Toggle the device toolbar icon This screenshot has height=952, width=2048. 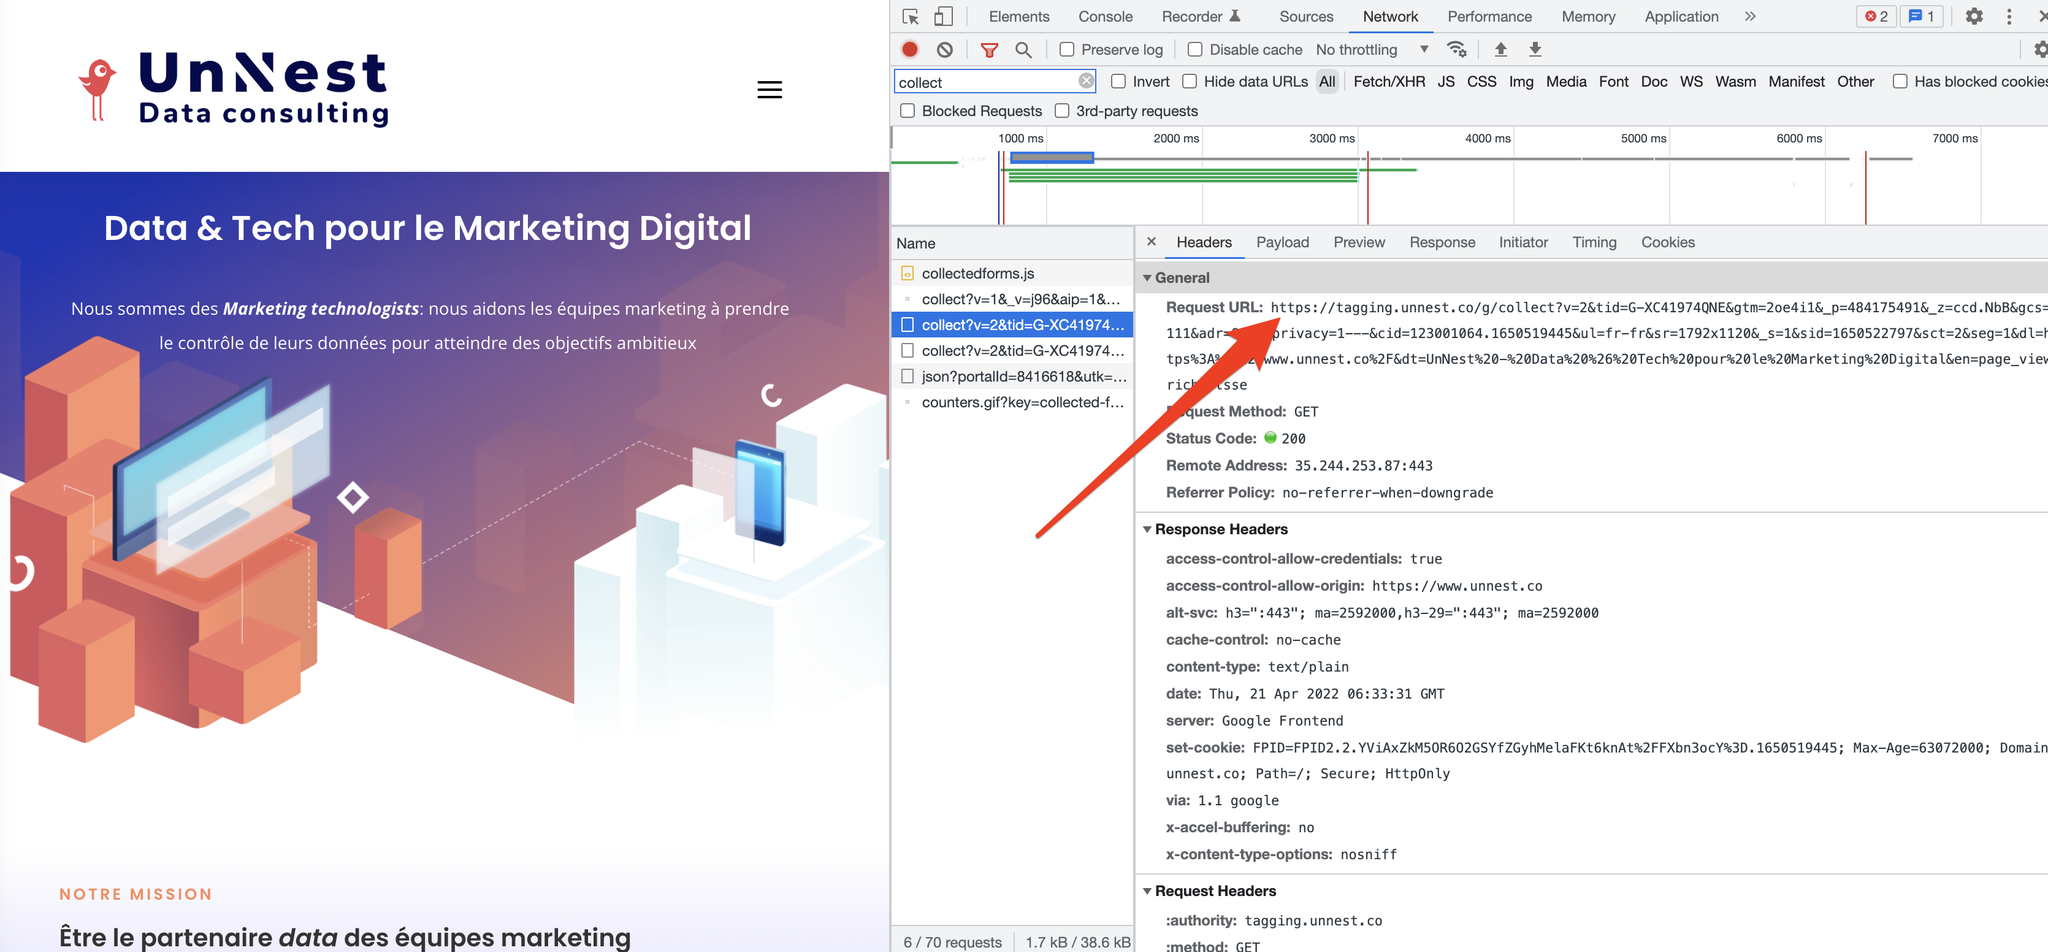point(943,16)
